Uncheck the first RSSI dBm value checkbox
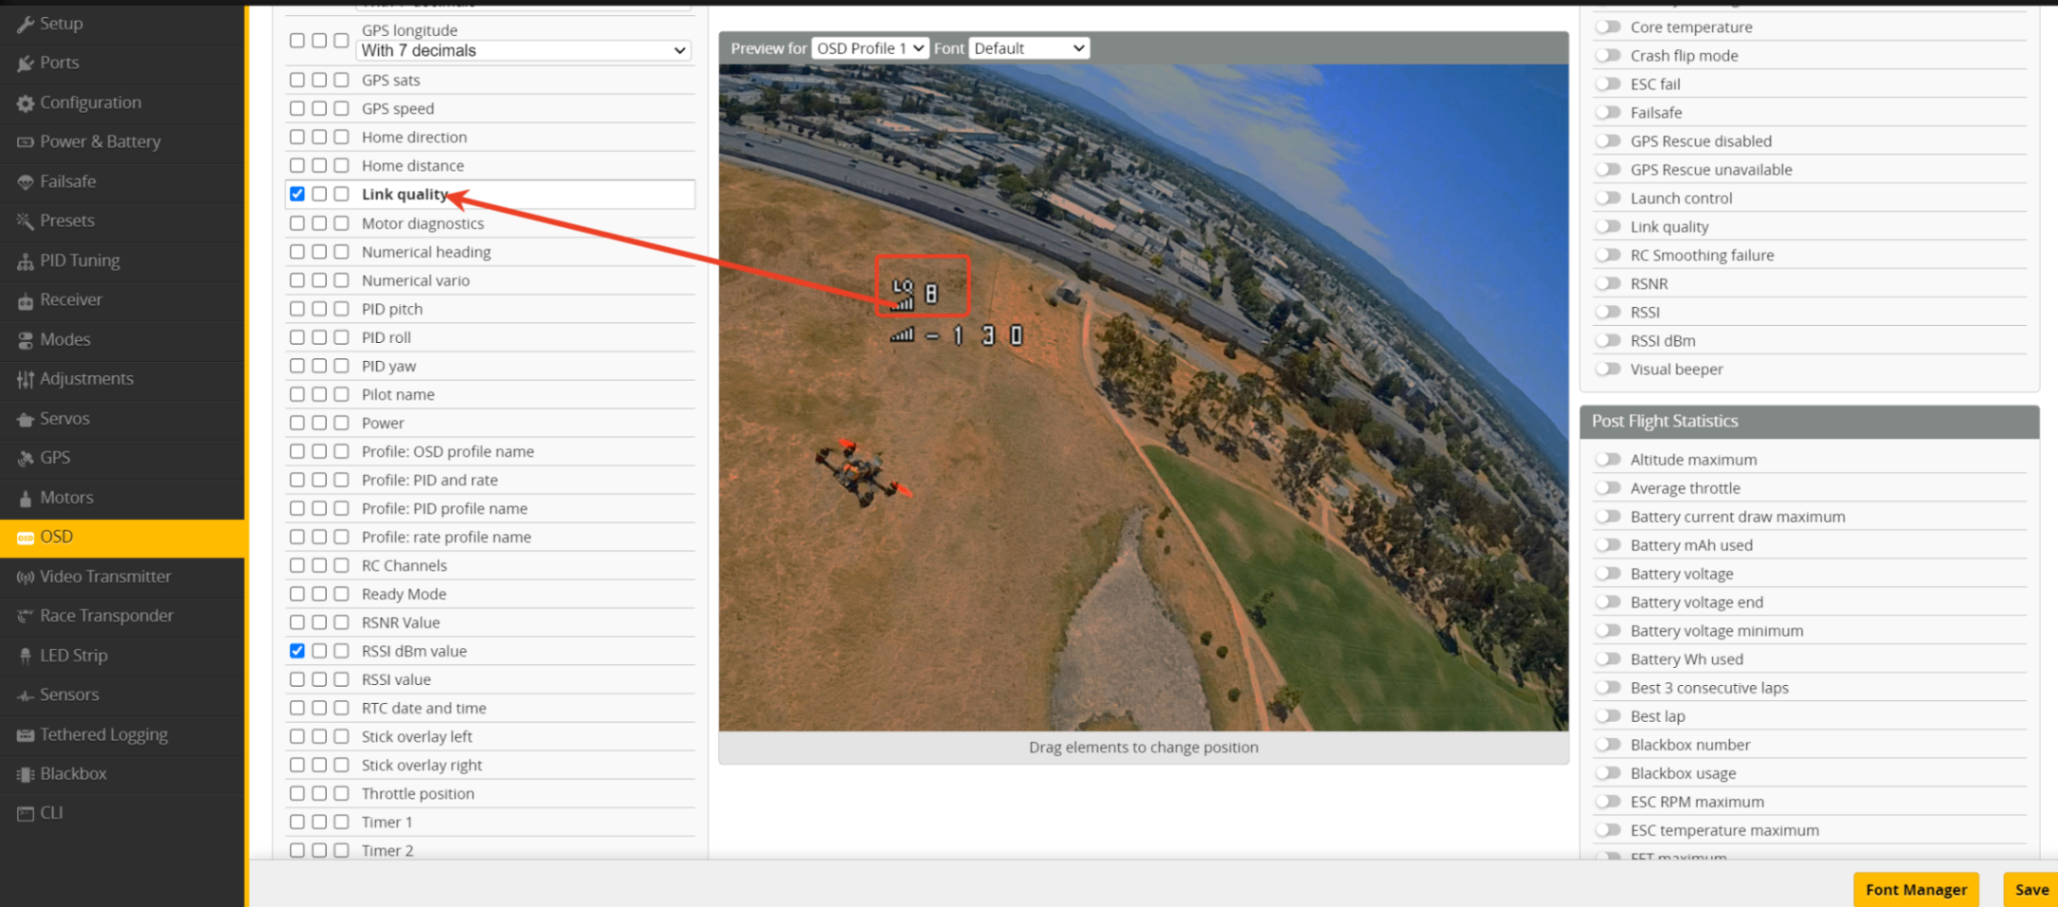The height and width of the screenshot is (907, 2058). click(297, 651)
